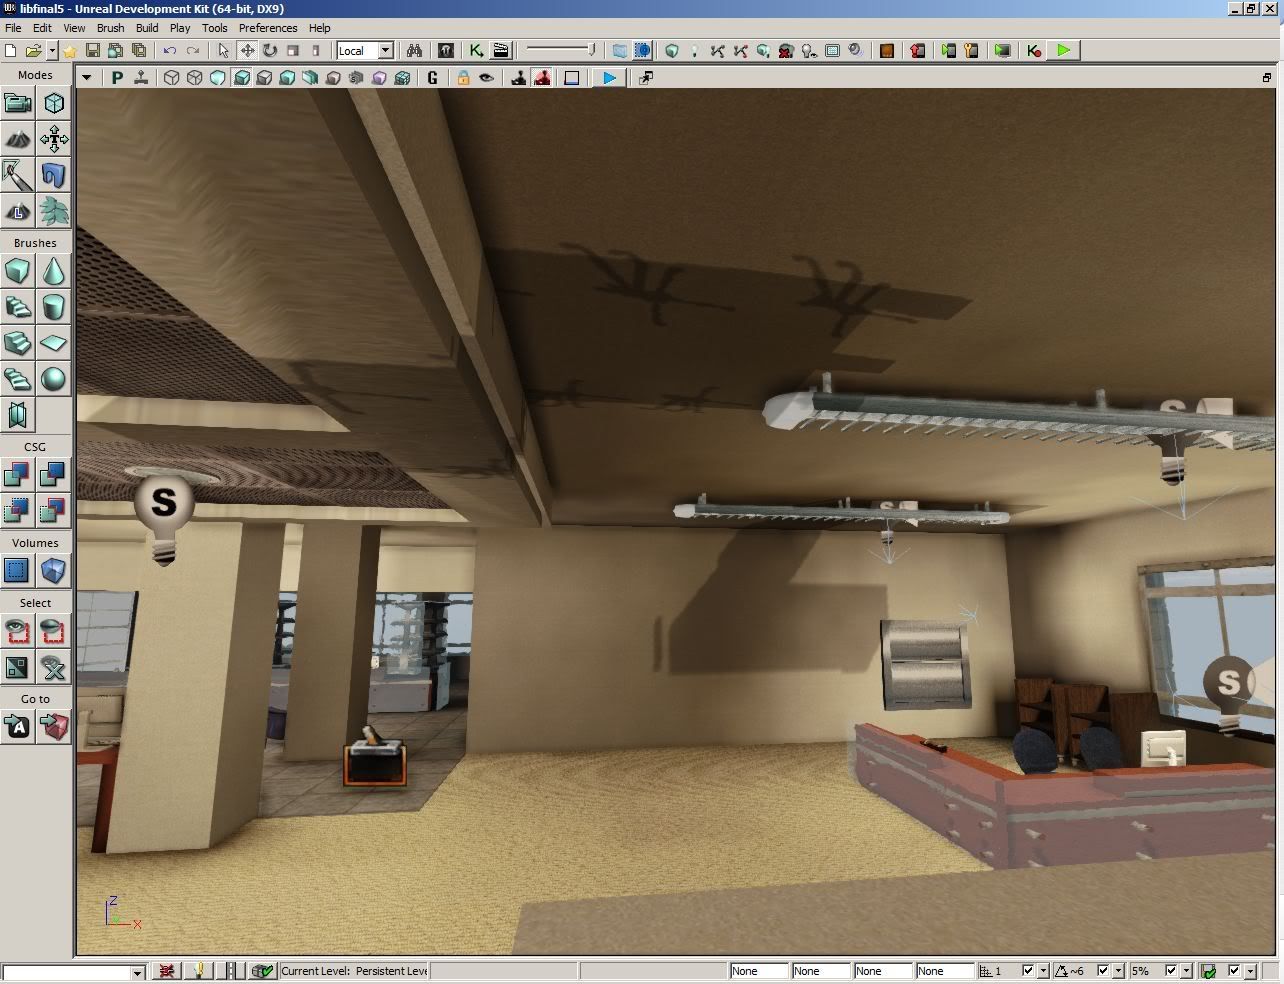The width and height of the screenshot is (1284, 984).
Task: Go to builder brush icon
Action: click(53, 726)
